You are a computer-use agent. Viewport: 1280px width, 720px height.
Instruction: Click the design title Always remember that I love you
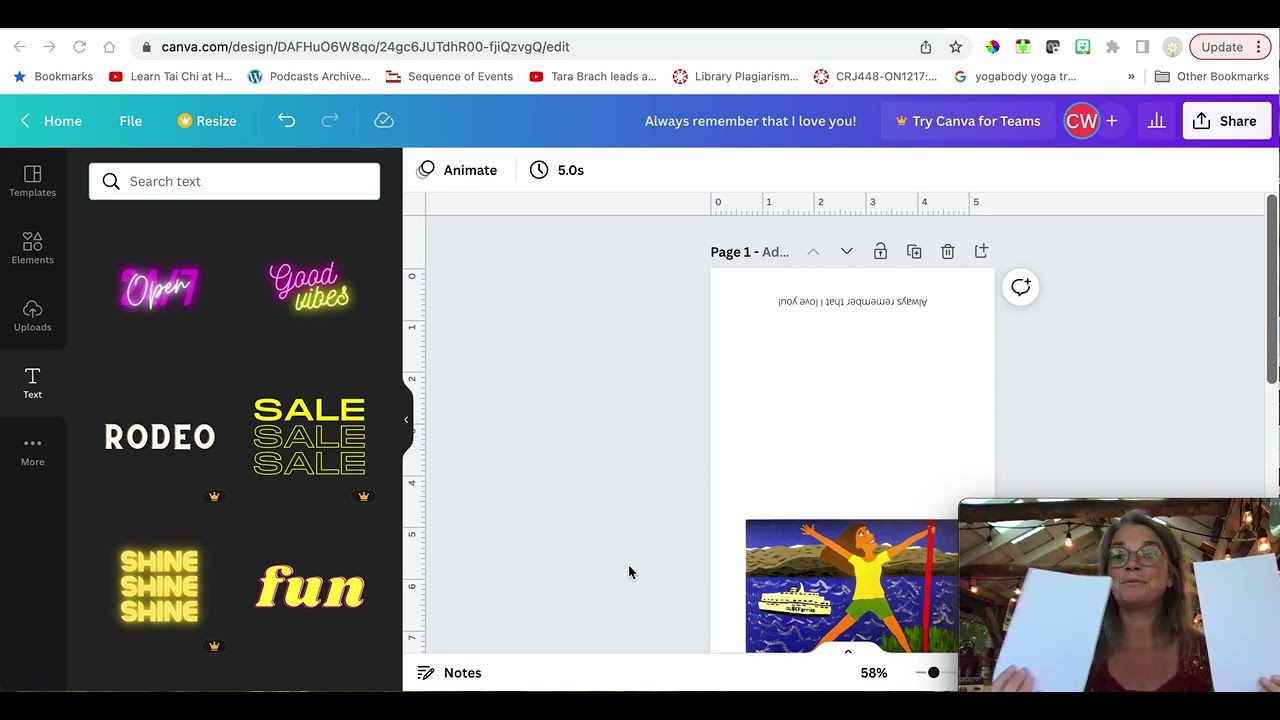click(750, 121)
